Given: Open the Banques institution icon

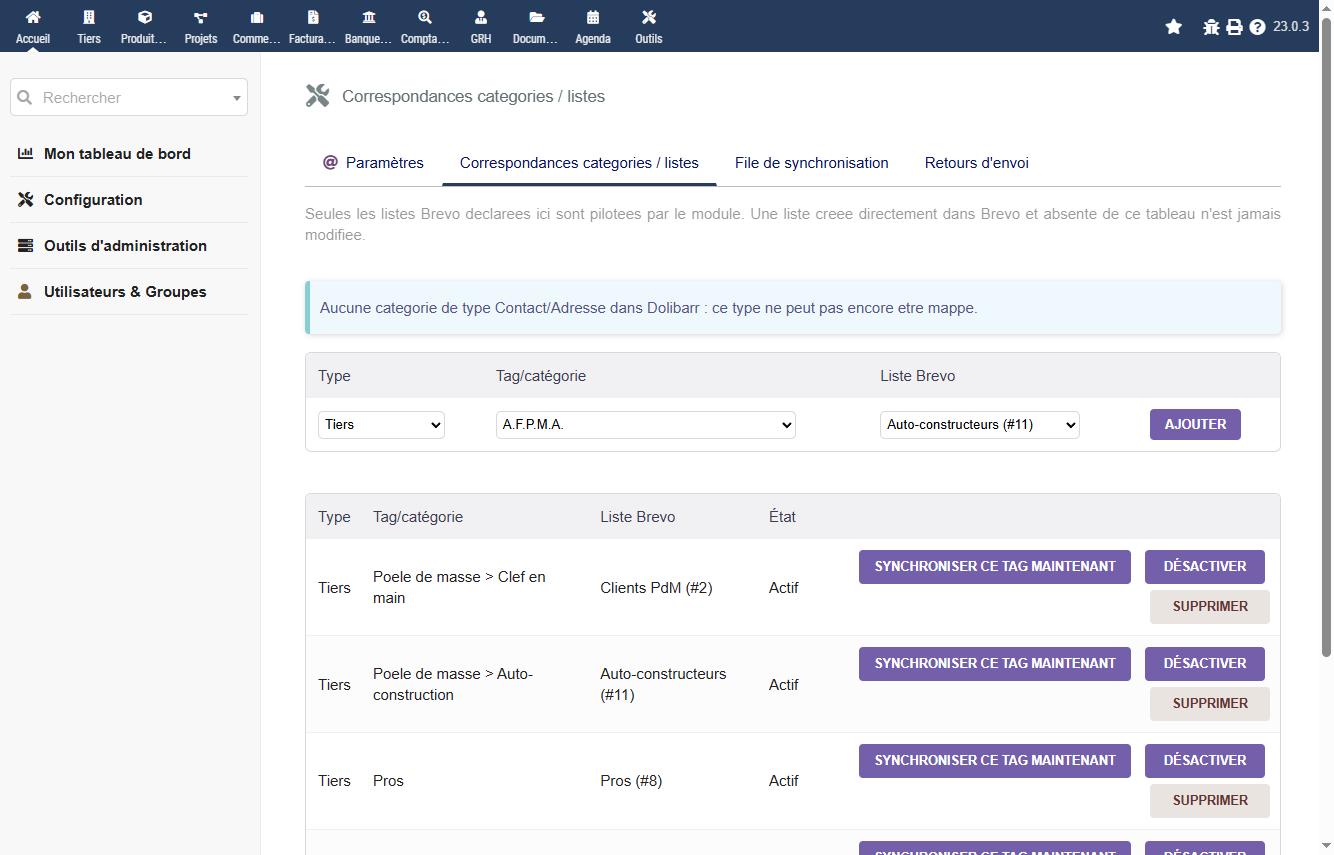Looking at the screenshot, I should 369,17.
